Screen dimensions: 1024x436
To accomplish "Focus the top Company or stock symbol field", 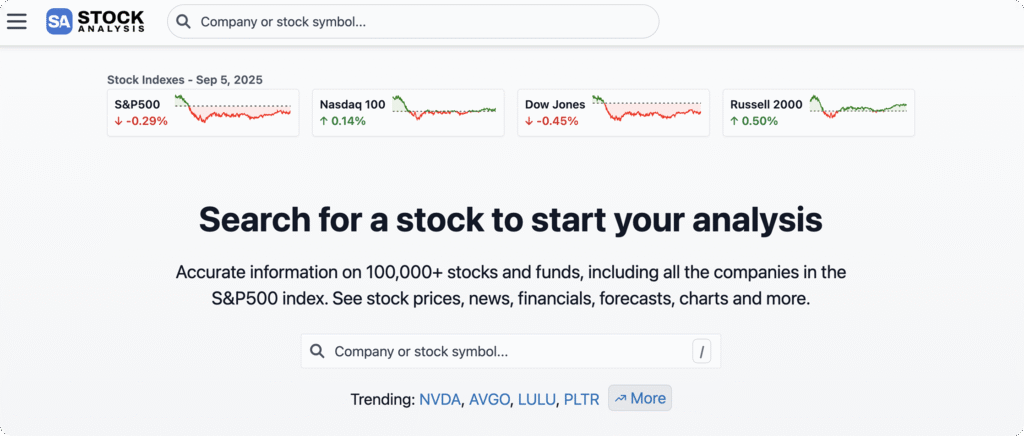I will (x=420, y=22).
